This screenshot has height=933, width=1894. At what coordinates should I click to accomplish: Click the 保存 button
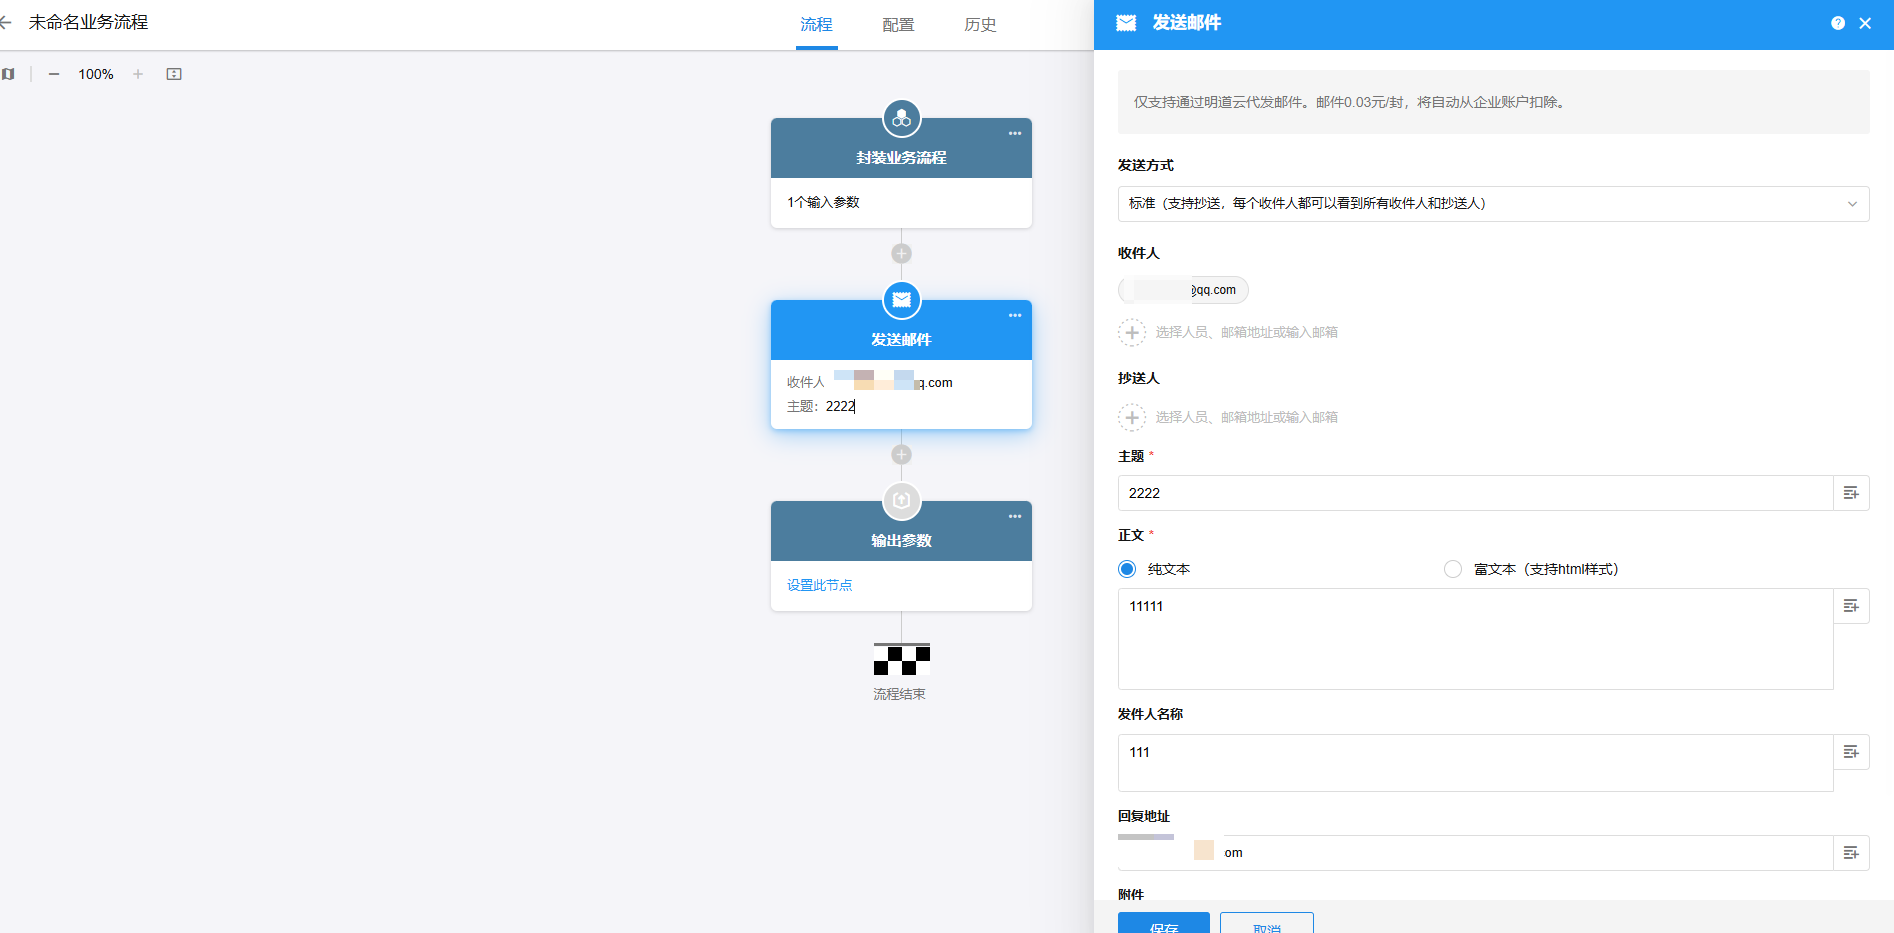(x=1164, y=923)
